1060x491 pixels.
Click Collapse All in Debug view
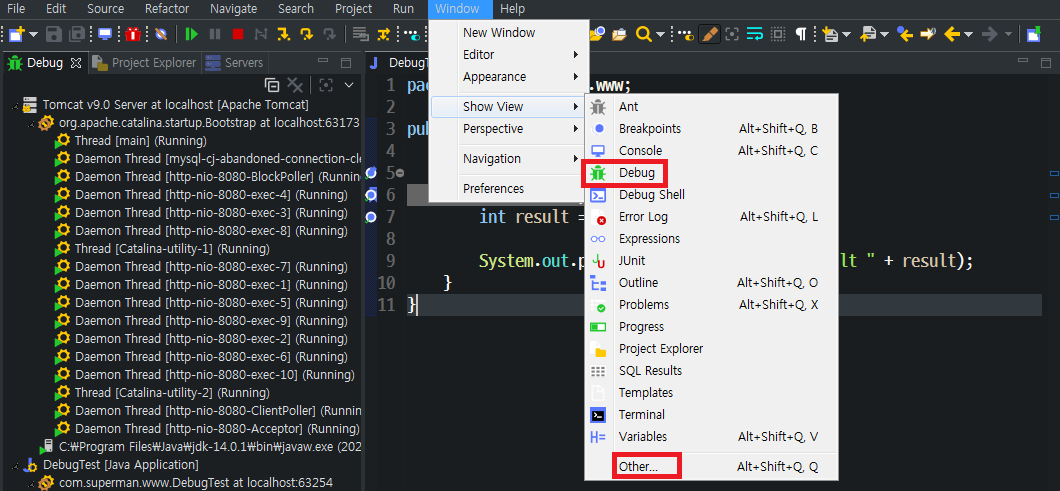[x=272, y=85]
